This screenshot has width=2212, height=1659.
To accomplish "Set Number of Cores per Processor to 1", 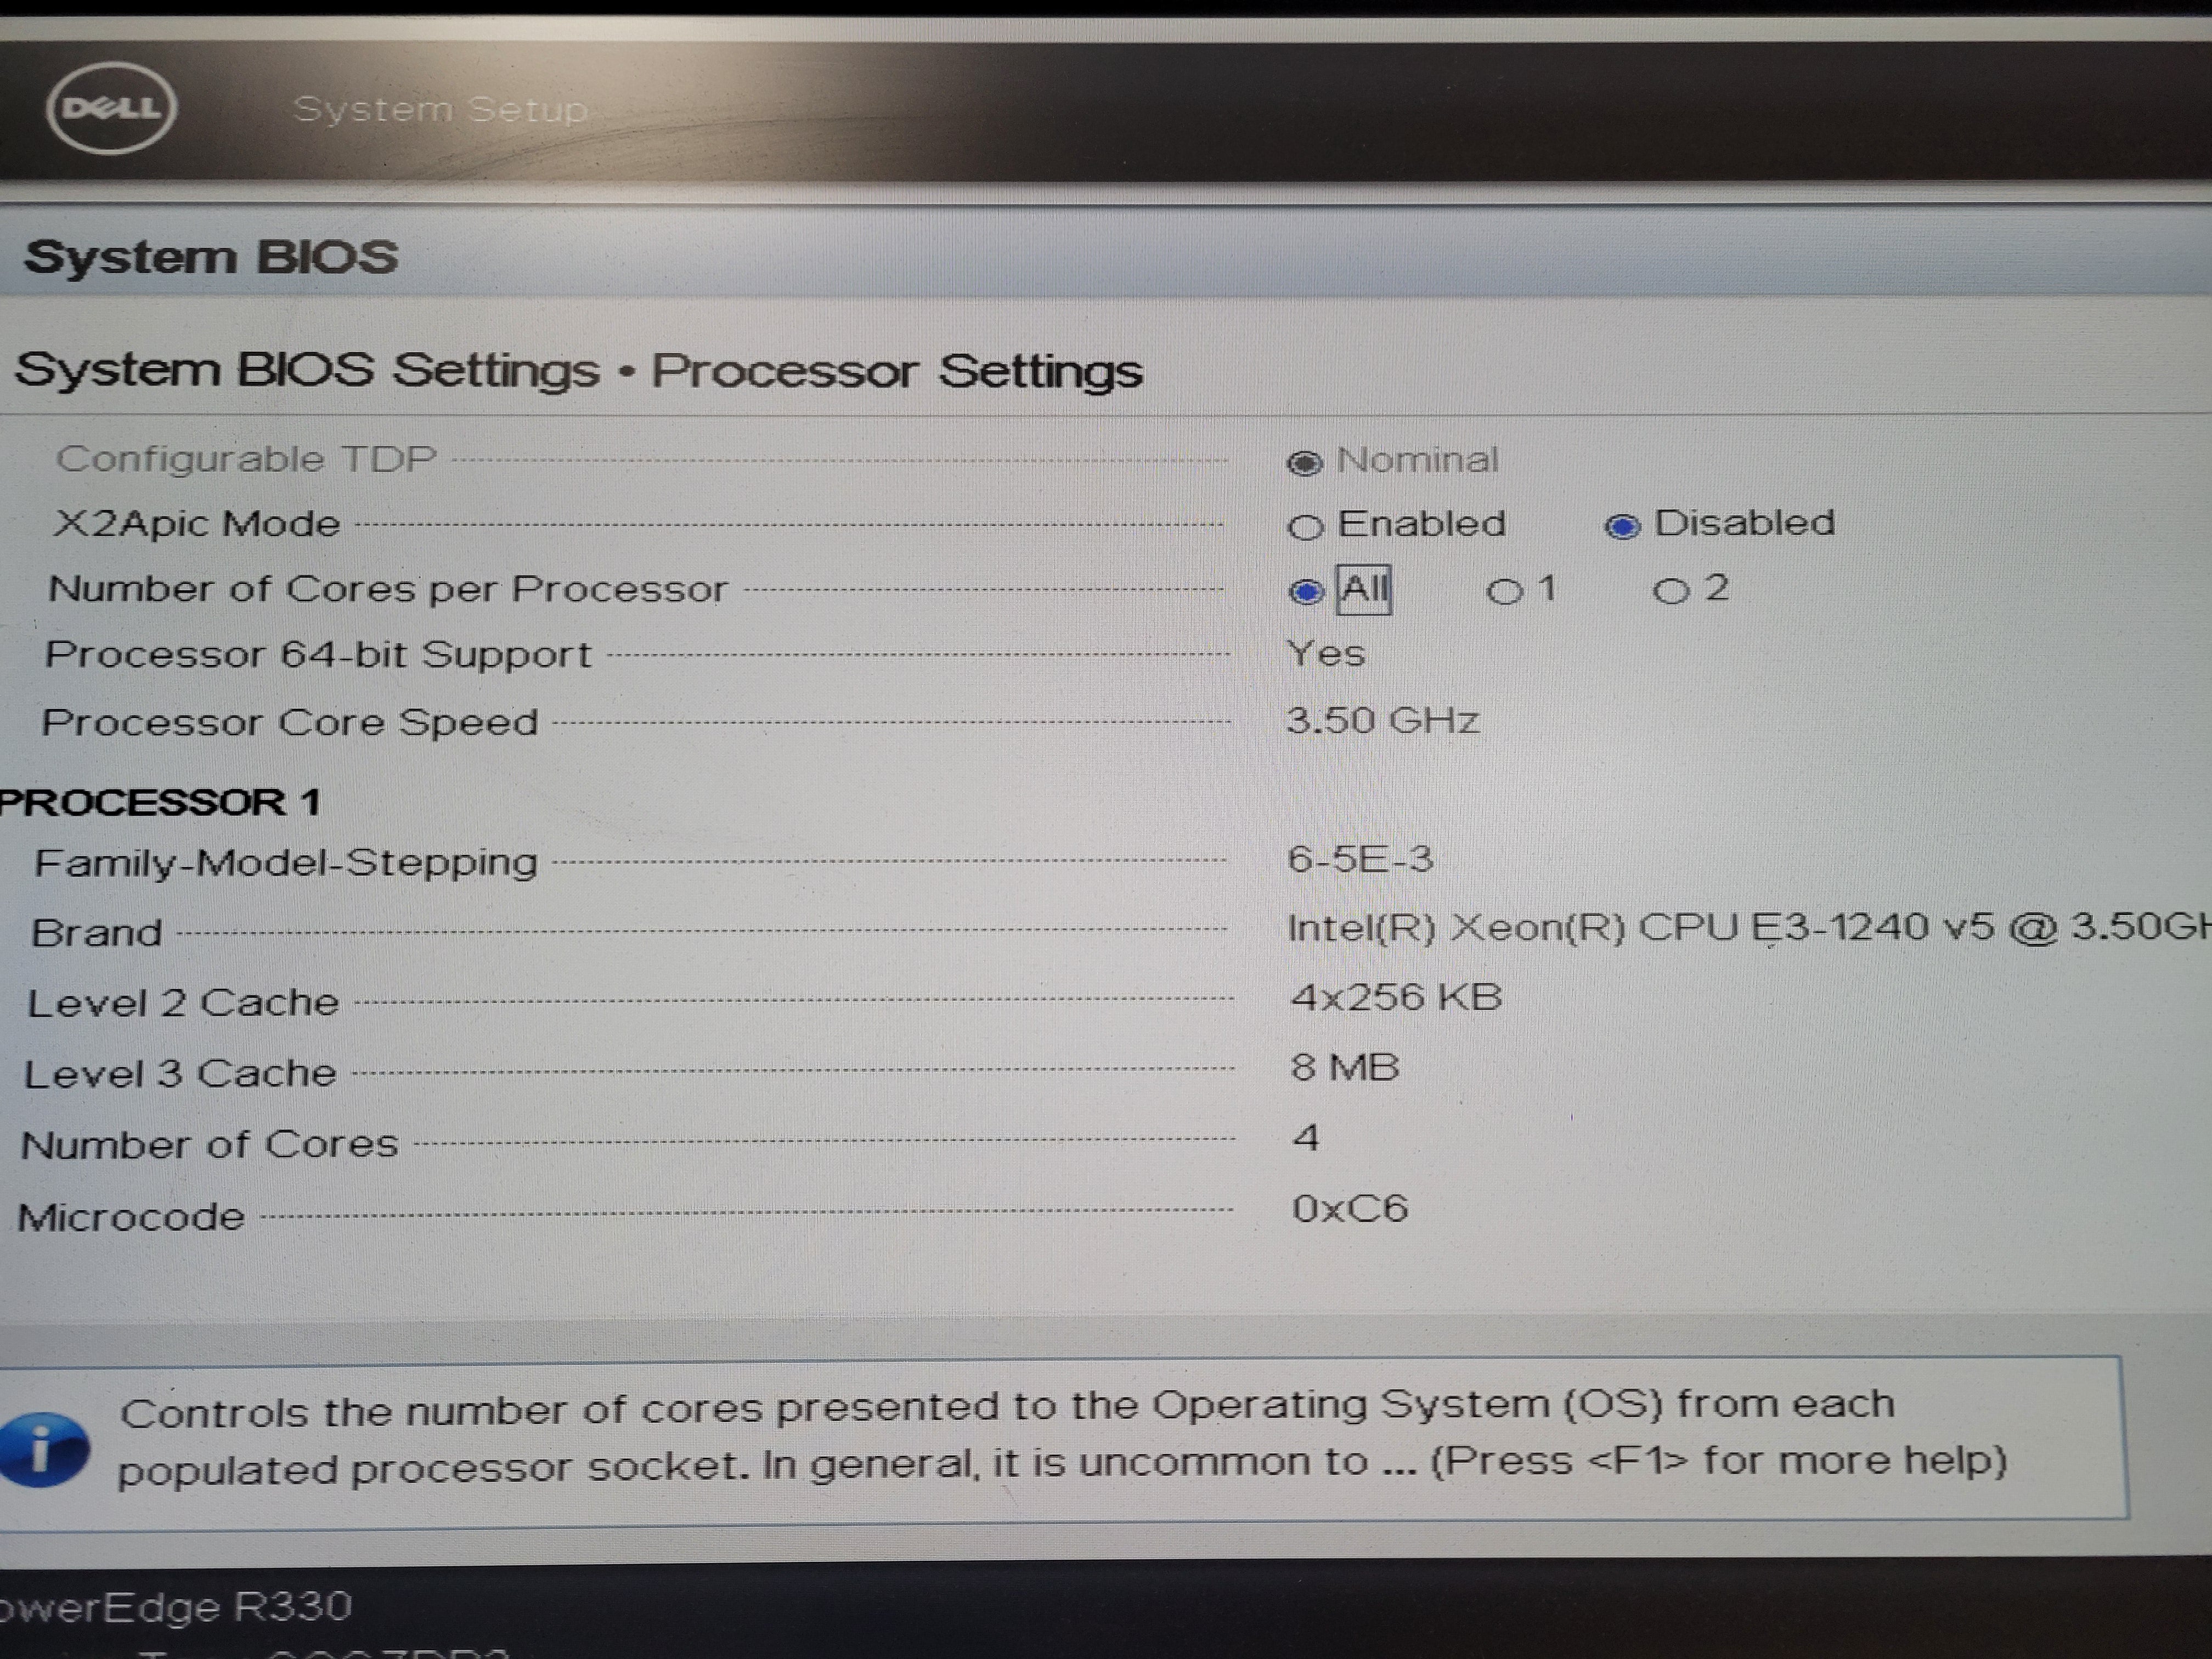I will [1504, 591].
